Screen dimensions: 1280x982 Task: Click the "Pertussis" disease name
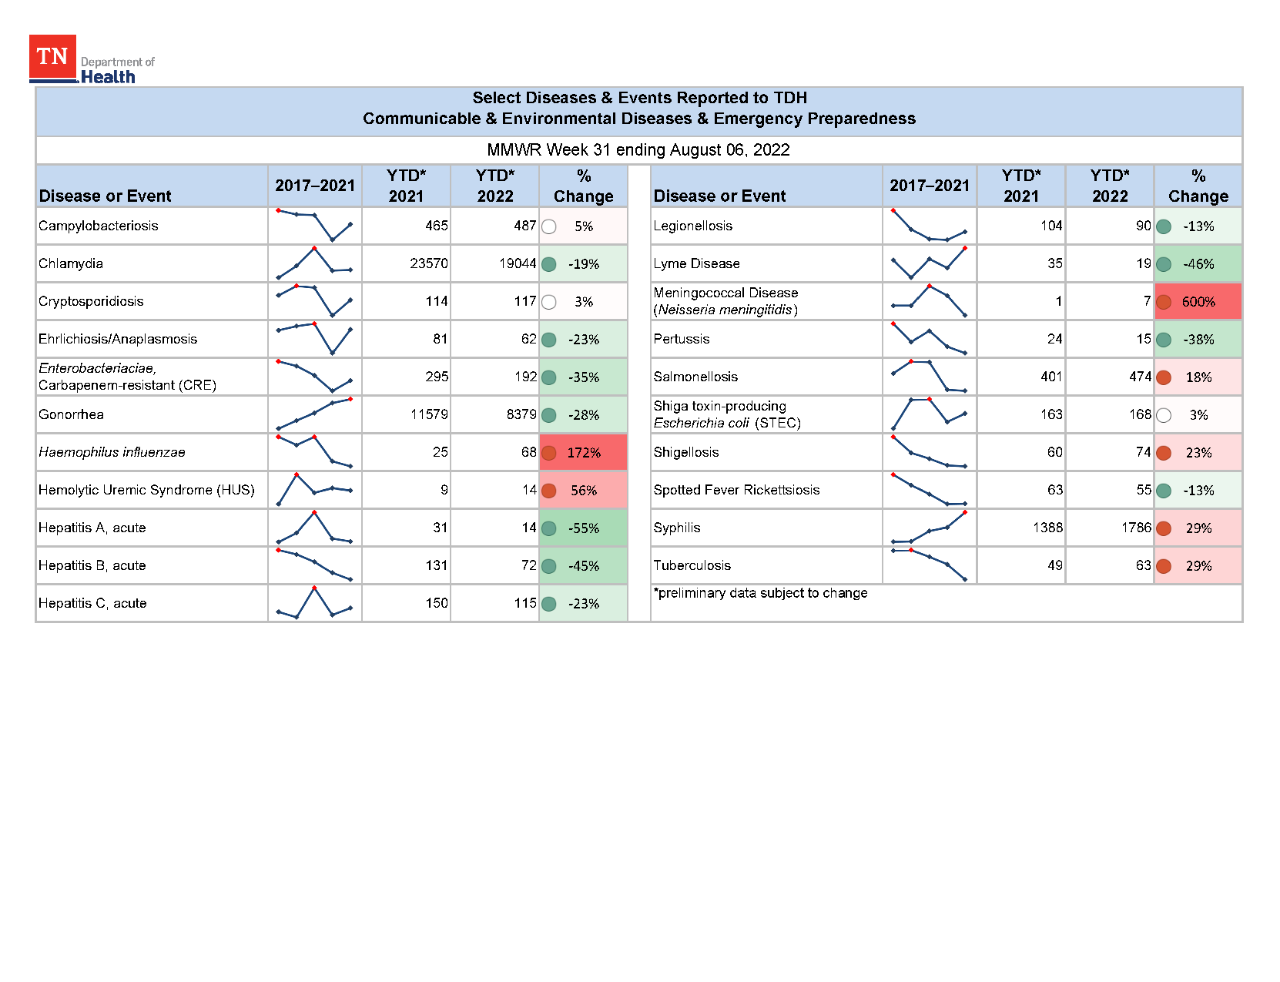click(681, 339)
